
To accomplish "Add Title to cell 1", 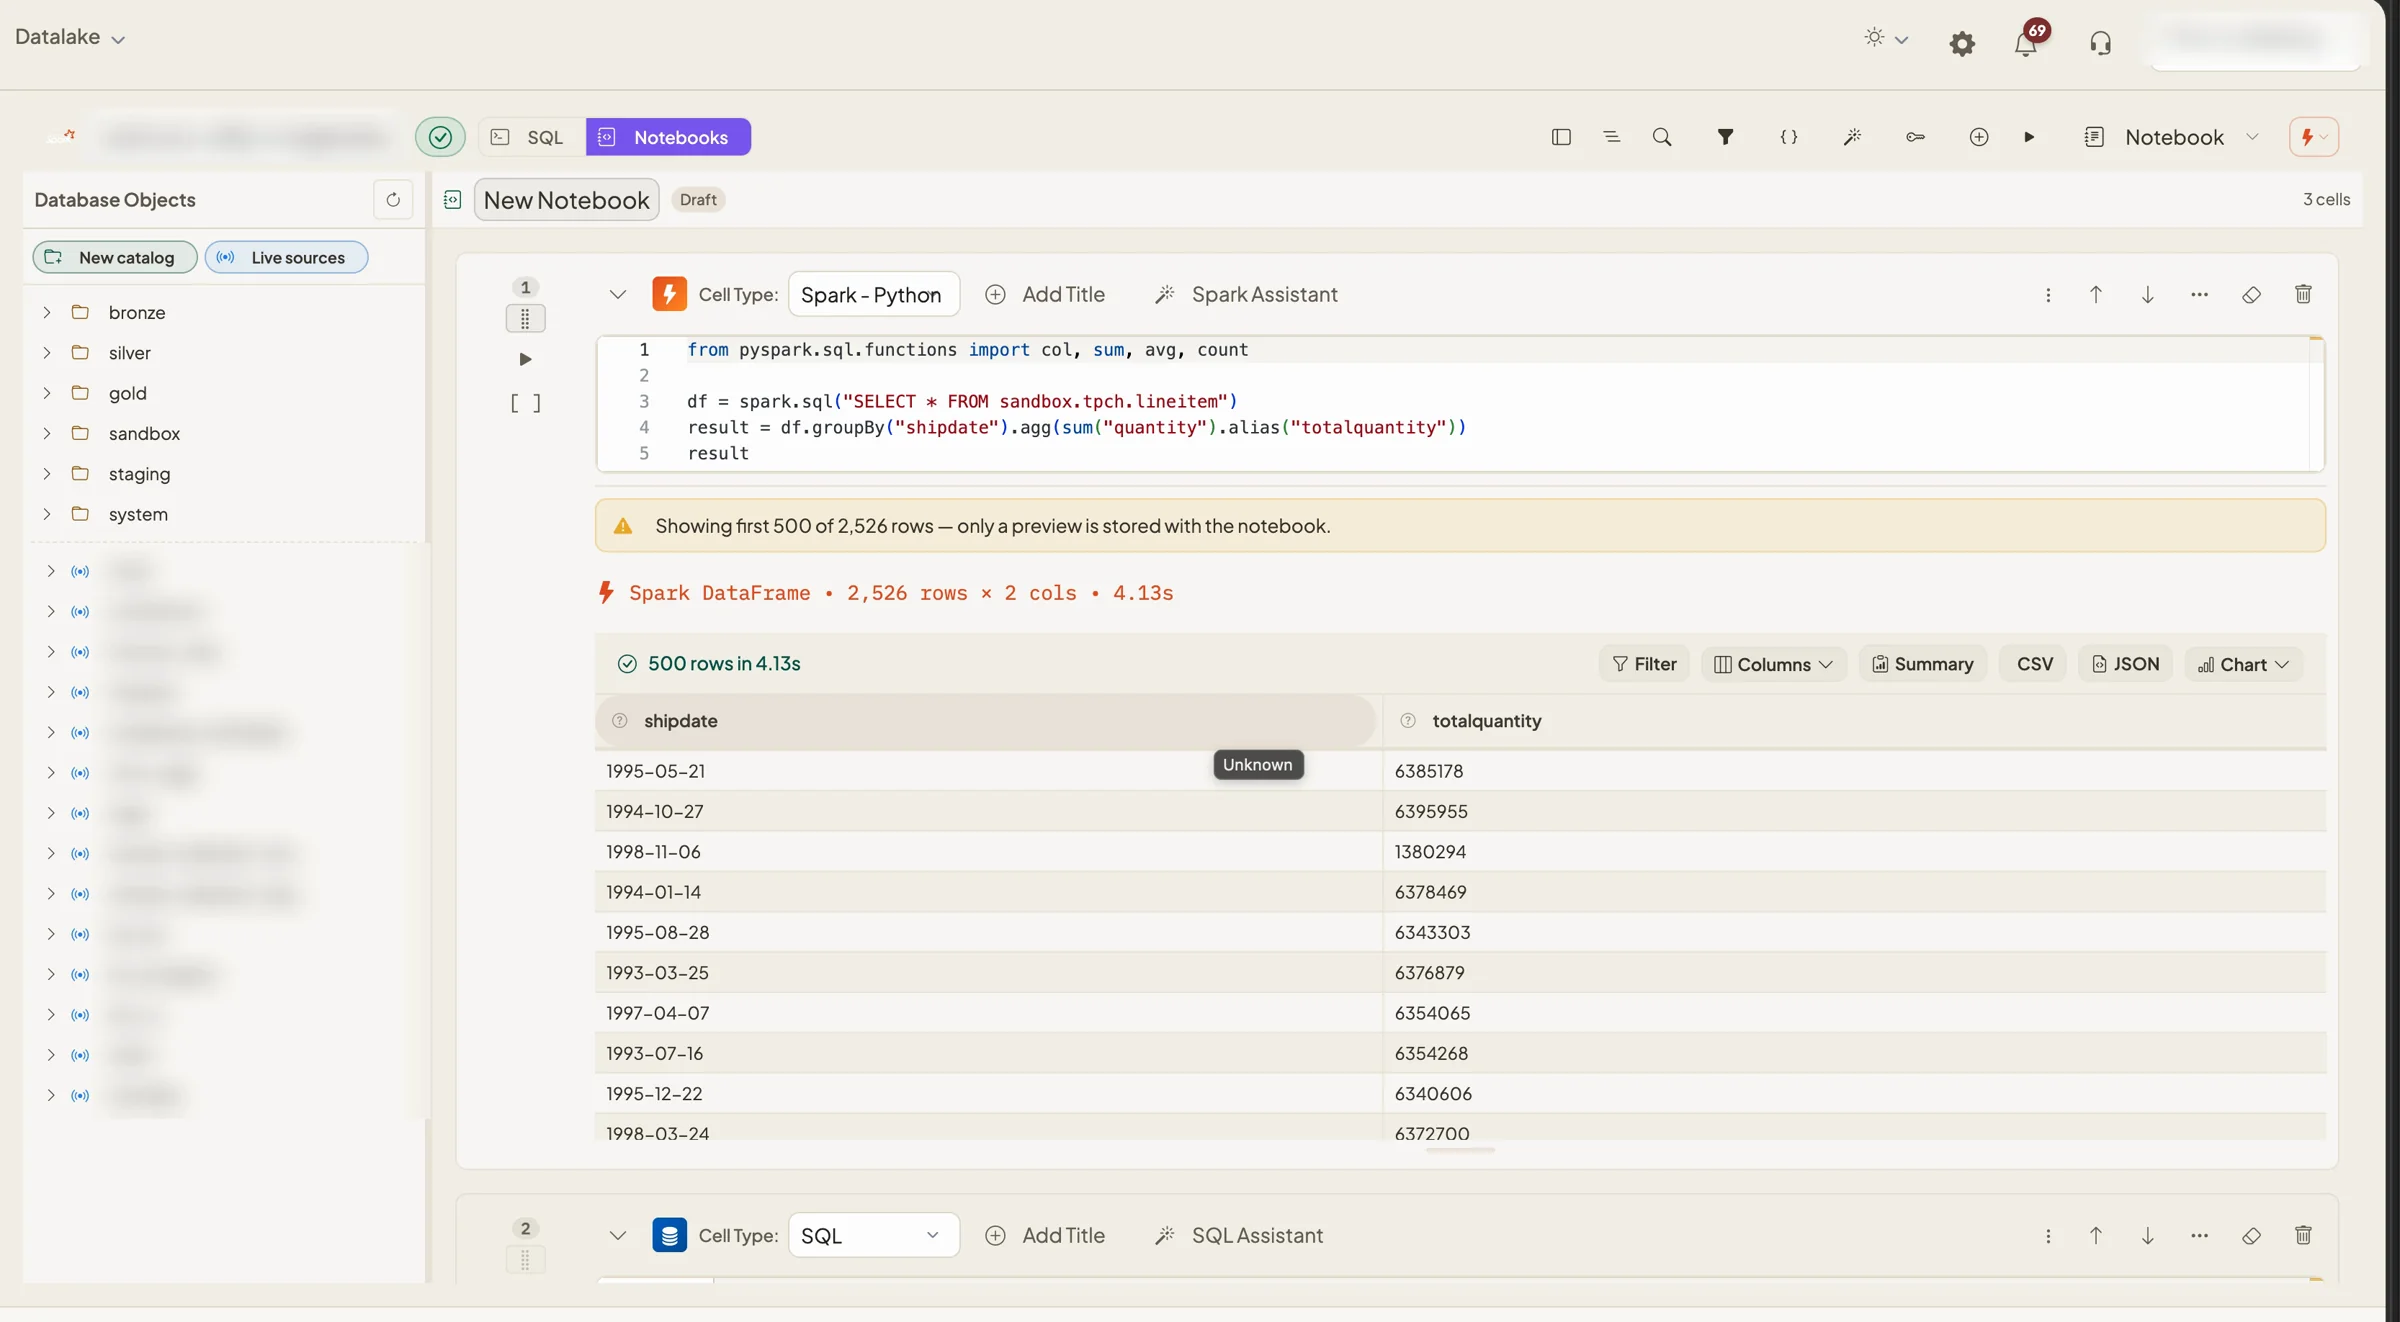I will [x=1045, y=294].
